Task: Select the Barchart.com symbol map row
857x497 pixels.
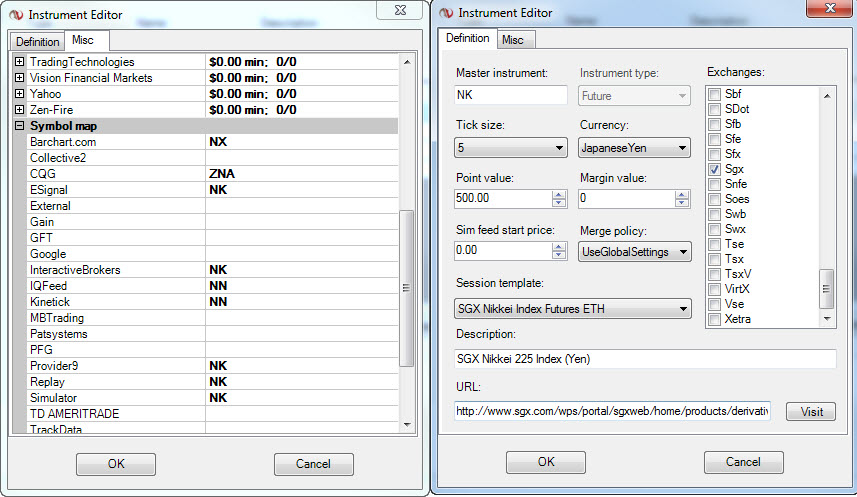Action: tap(213, 142)
